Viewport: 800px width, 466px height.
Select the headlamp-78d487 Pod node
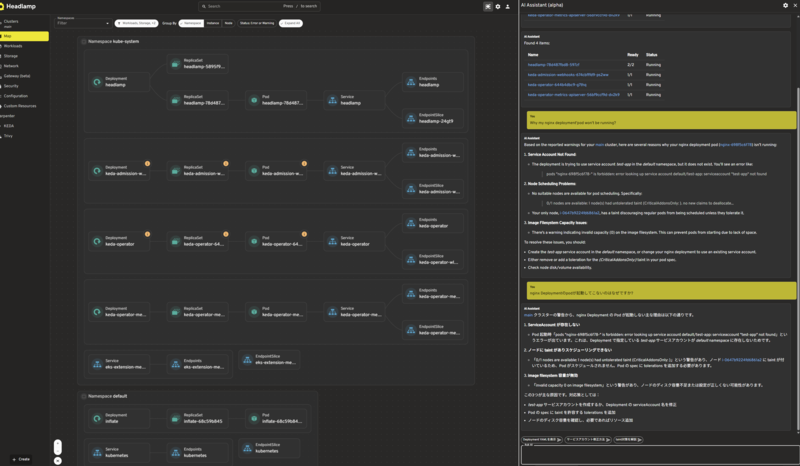276,100
